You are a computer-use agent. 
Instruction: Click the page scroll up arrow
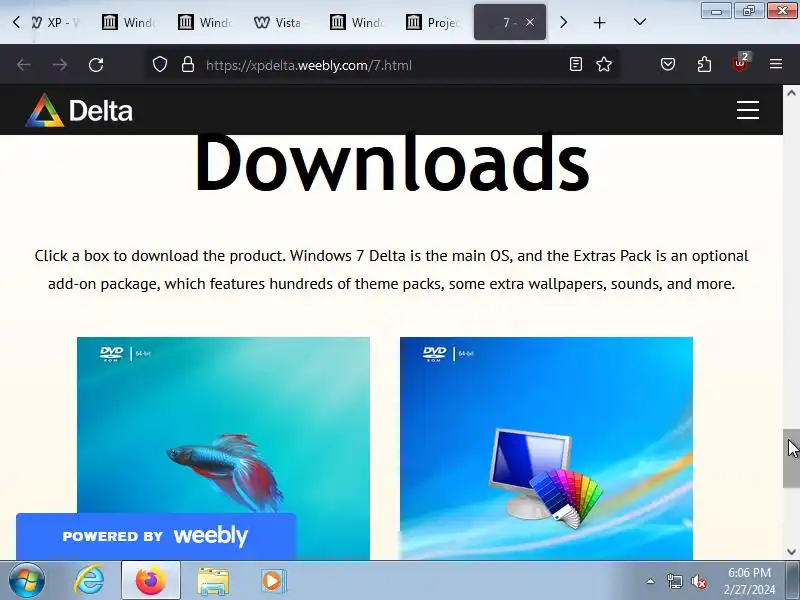(791, 93)
